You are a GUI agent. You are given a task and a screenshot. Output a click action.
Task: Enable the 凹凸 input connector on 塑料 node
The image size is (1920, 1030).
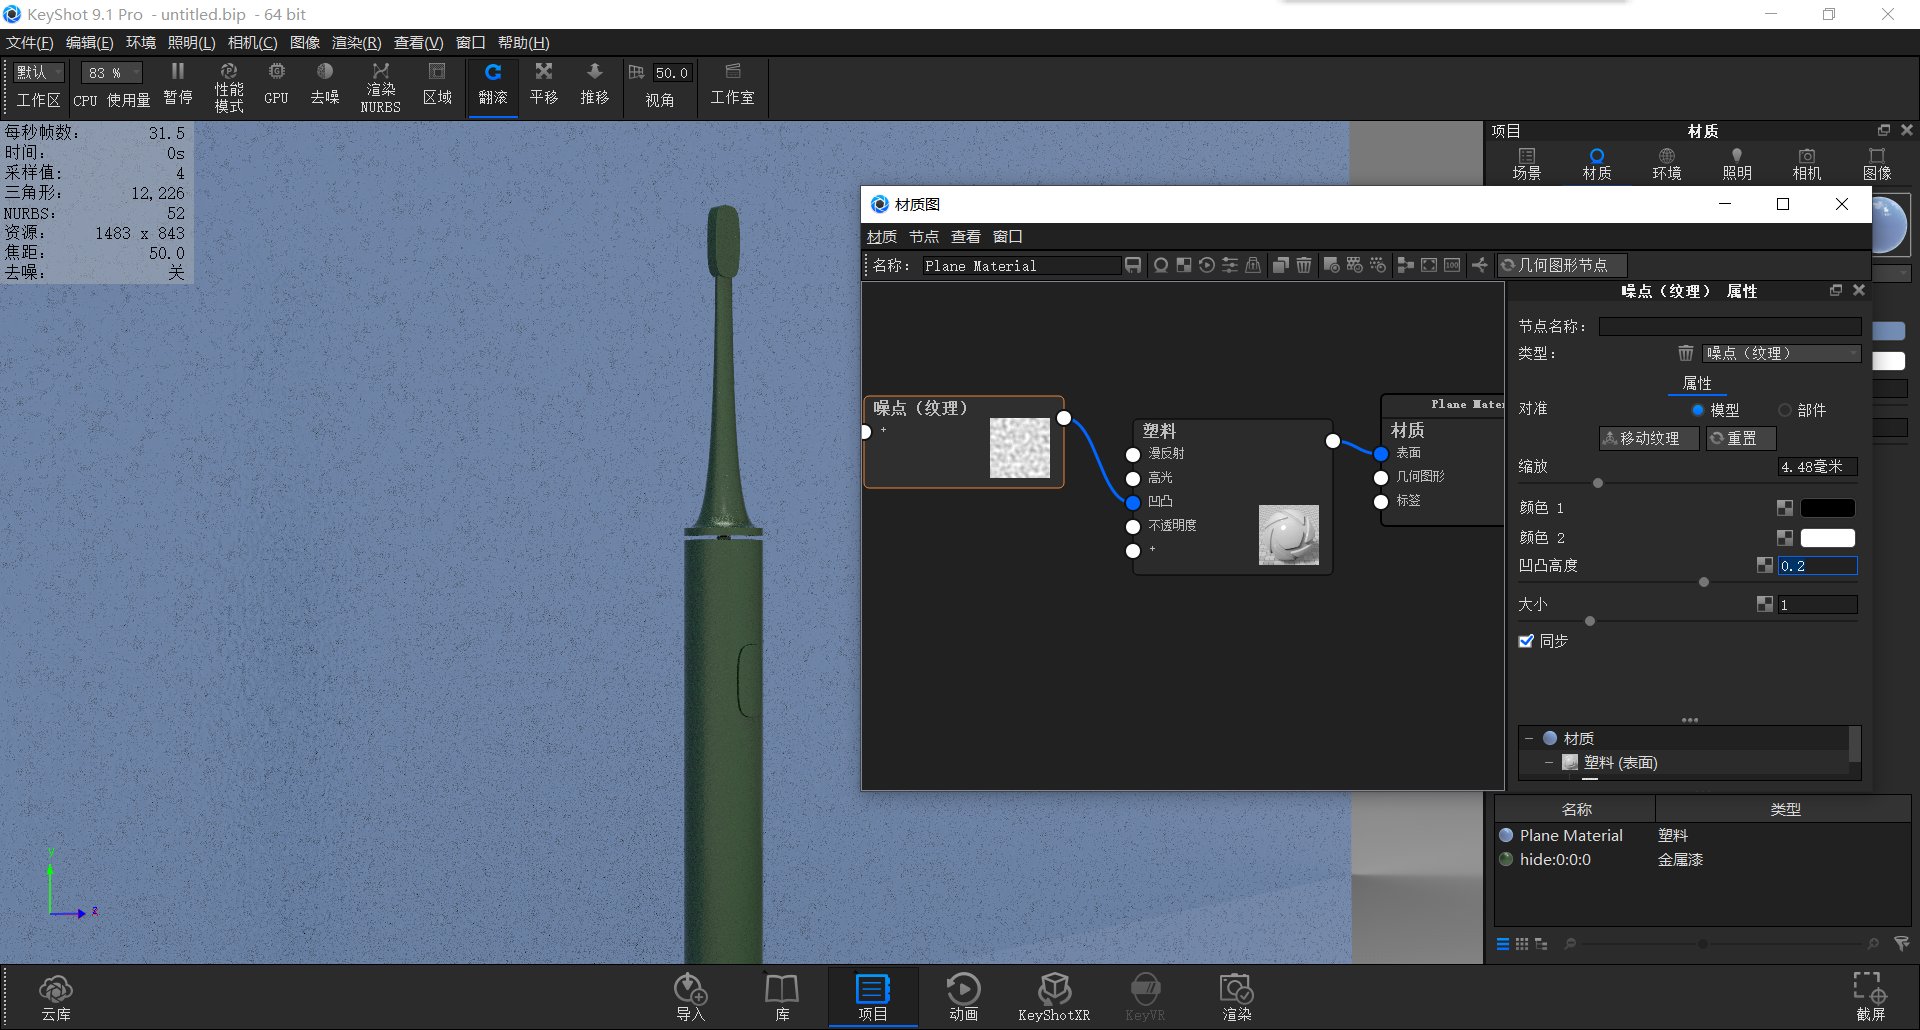(x=1132, y=502)
